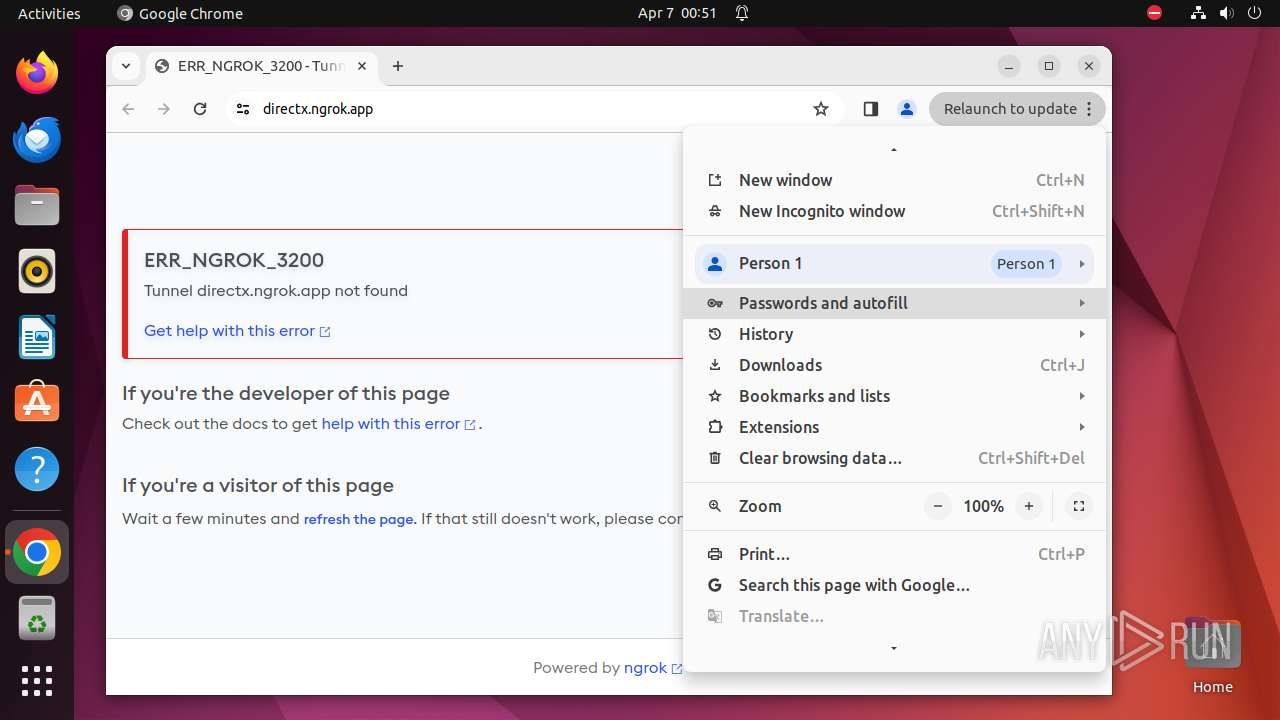View site information icon in address bar
This screenshot has height=720, width=1280.
pos(243,109)
